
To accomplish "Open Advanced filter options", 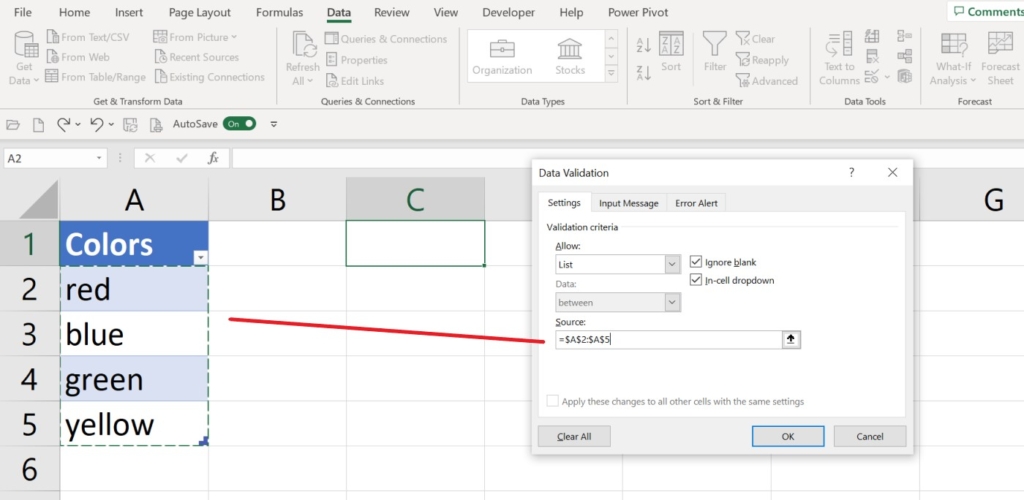I will 767,81.
